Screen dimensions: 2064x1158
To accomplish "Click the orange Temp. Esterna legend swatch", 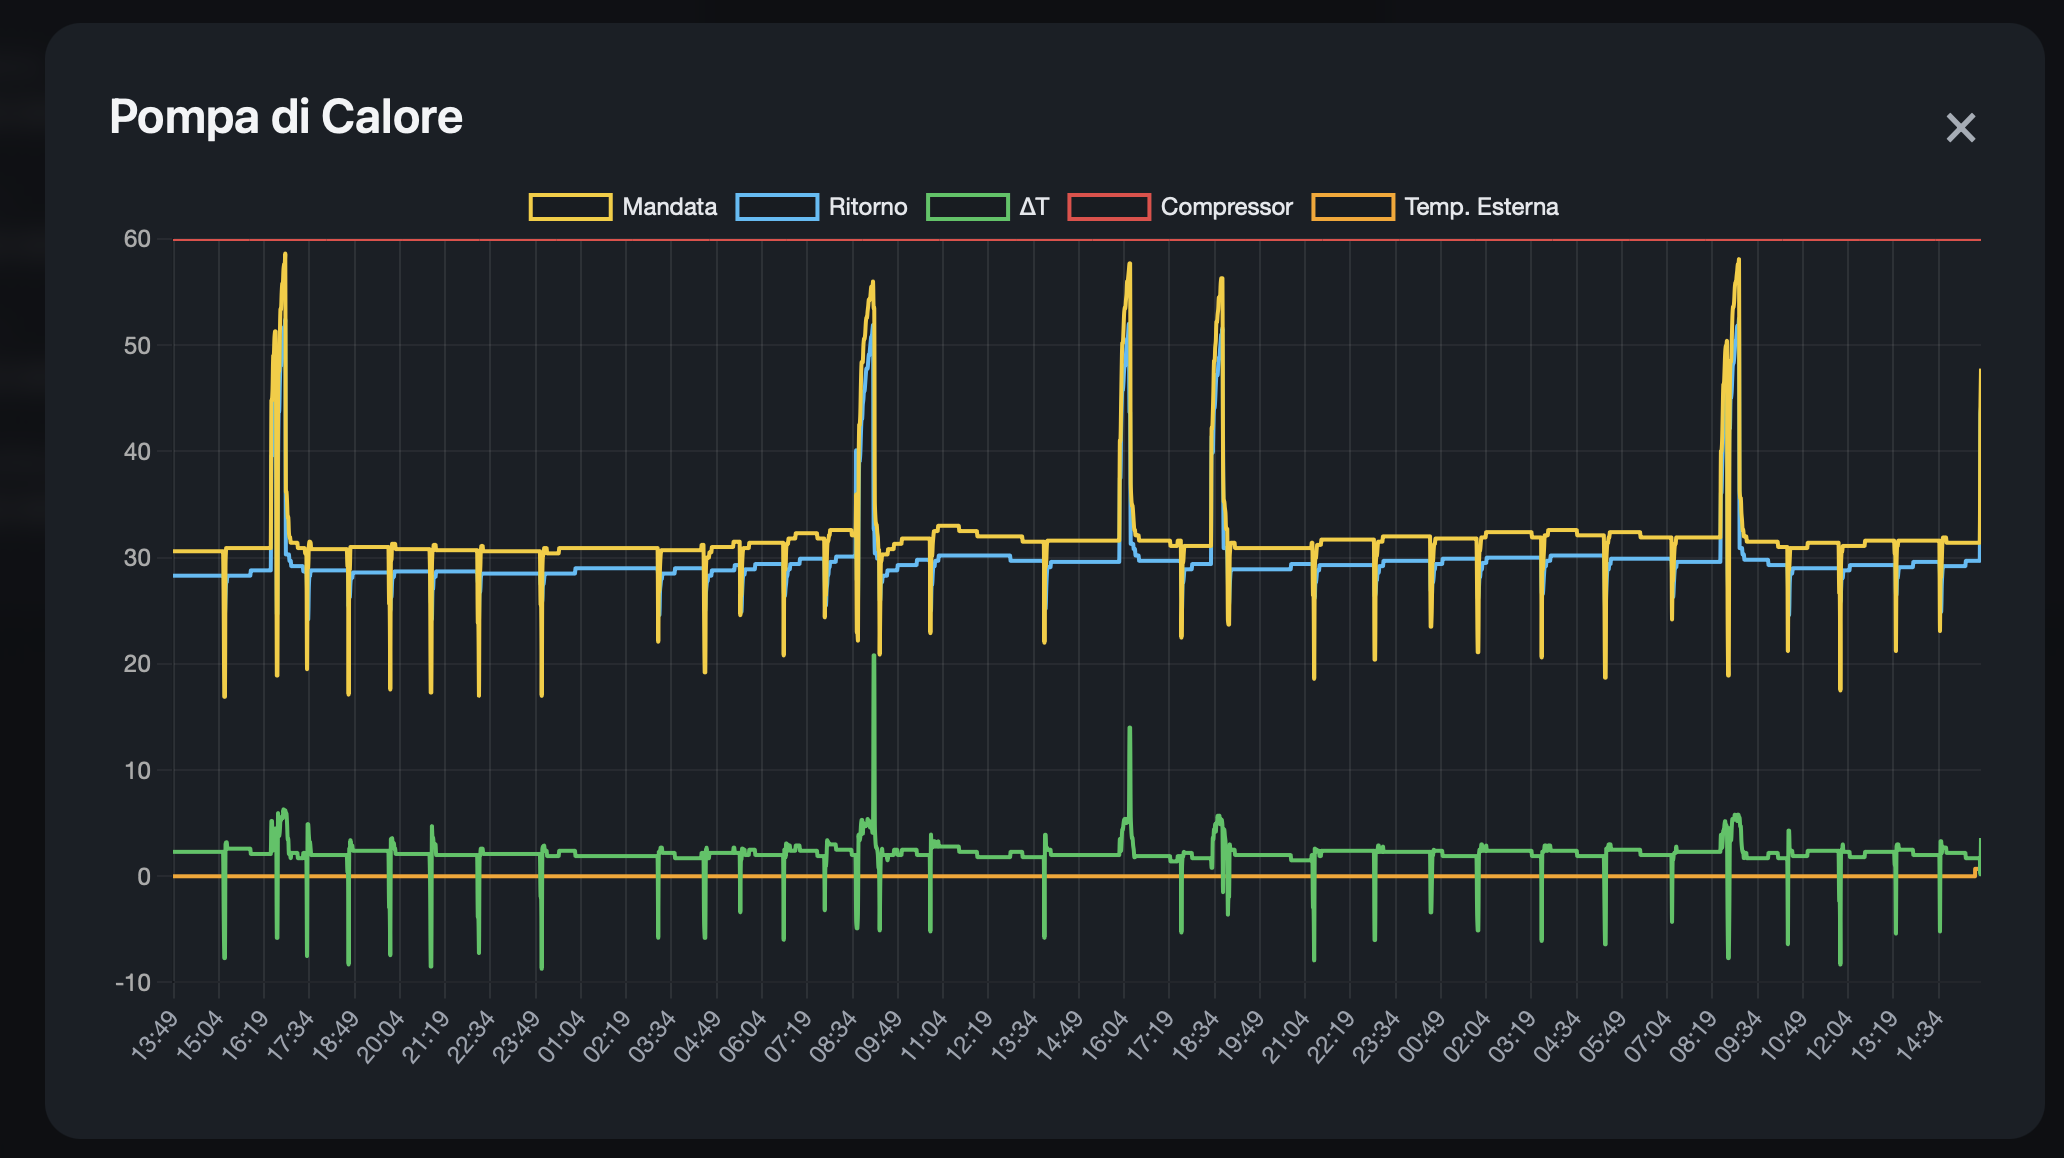I will click(1352, 207).
